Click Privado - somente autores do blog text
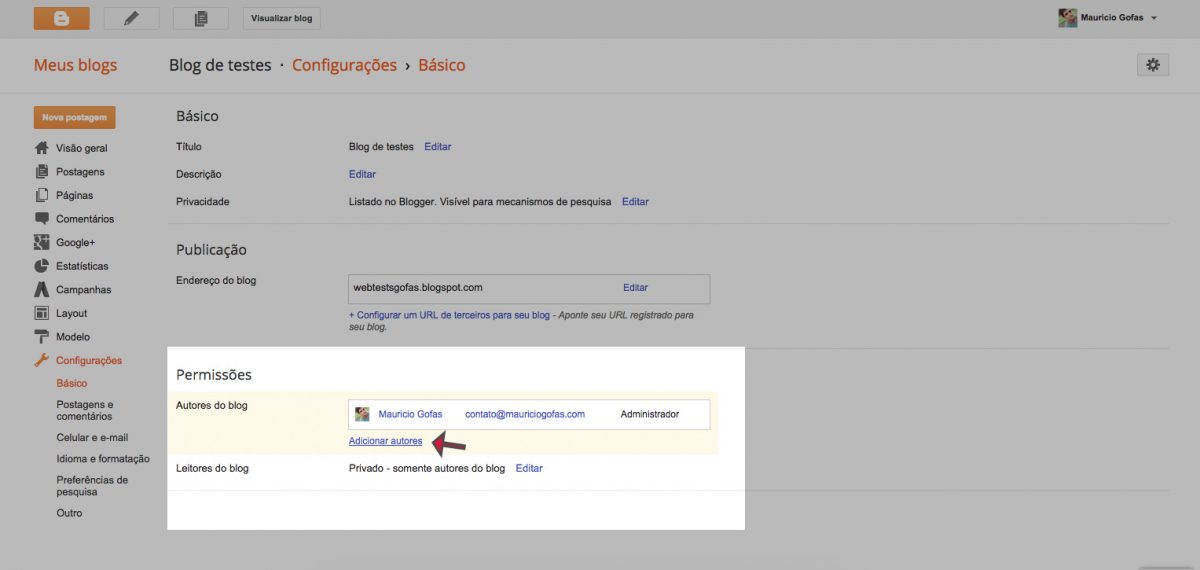This screenshot has height=570, width=1200. click(427, 468)
